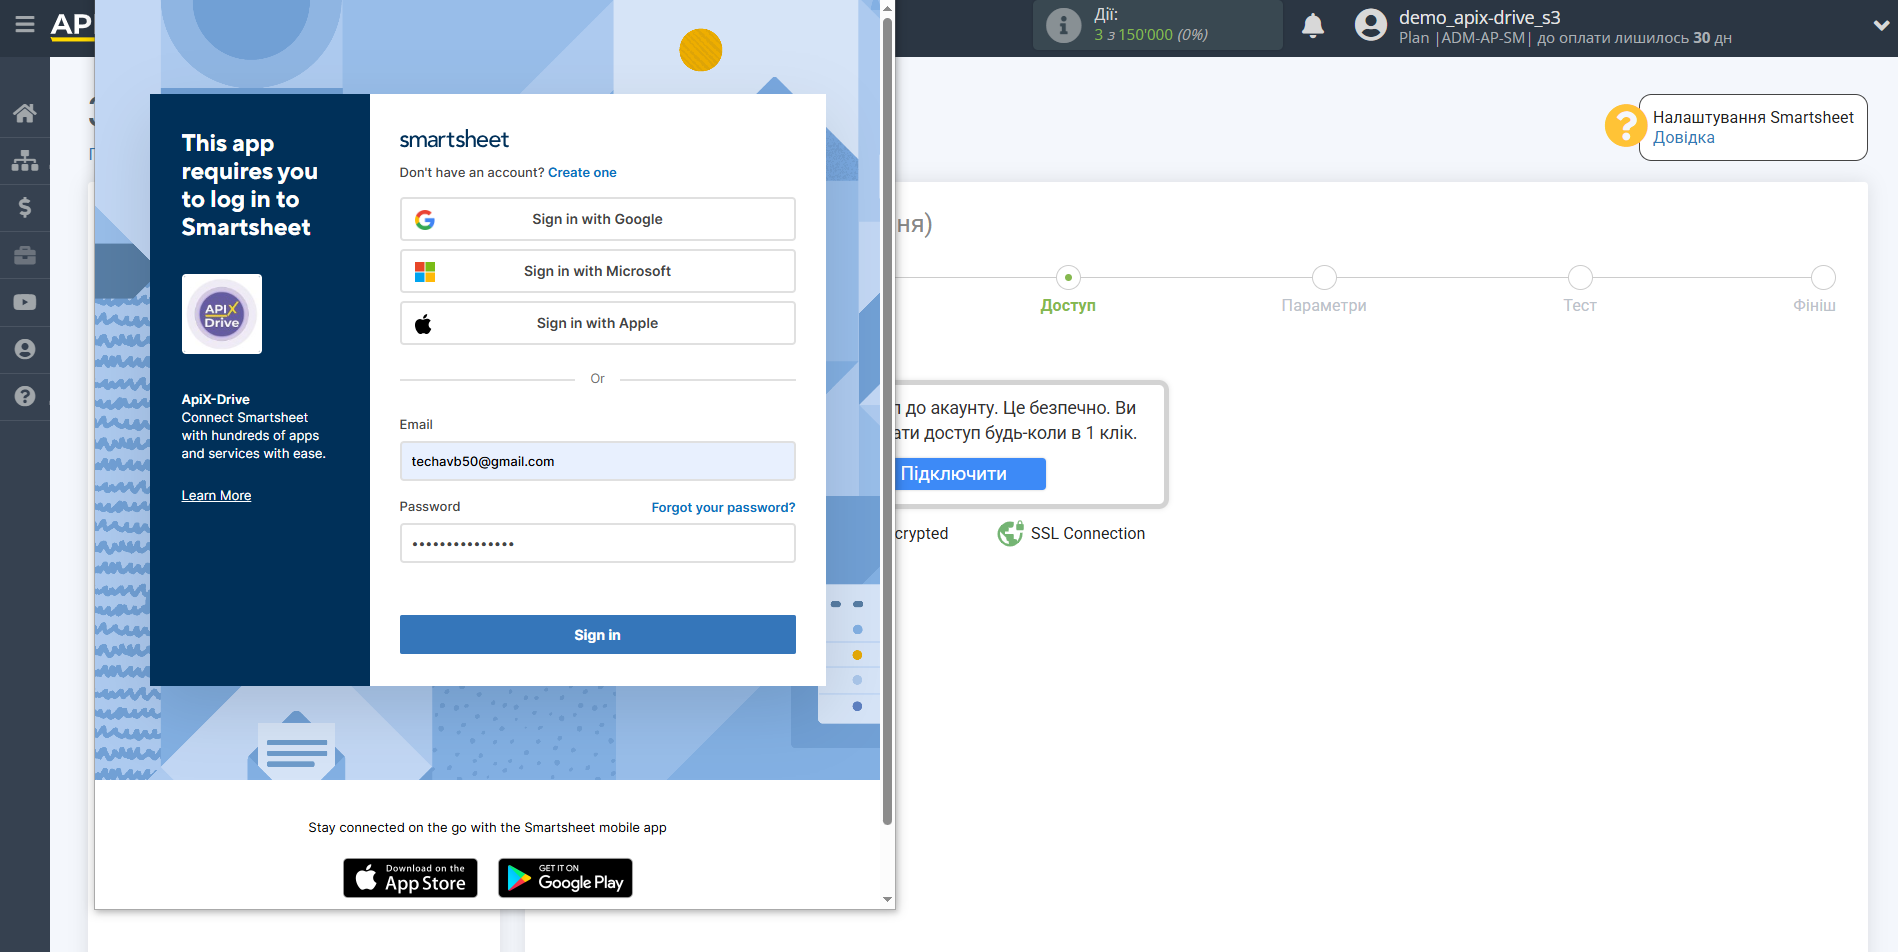Image resolution: width=1898 pixels, height=952 pixels.
Task: Click Sign in with Google
Action: [x=597, y=219]
